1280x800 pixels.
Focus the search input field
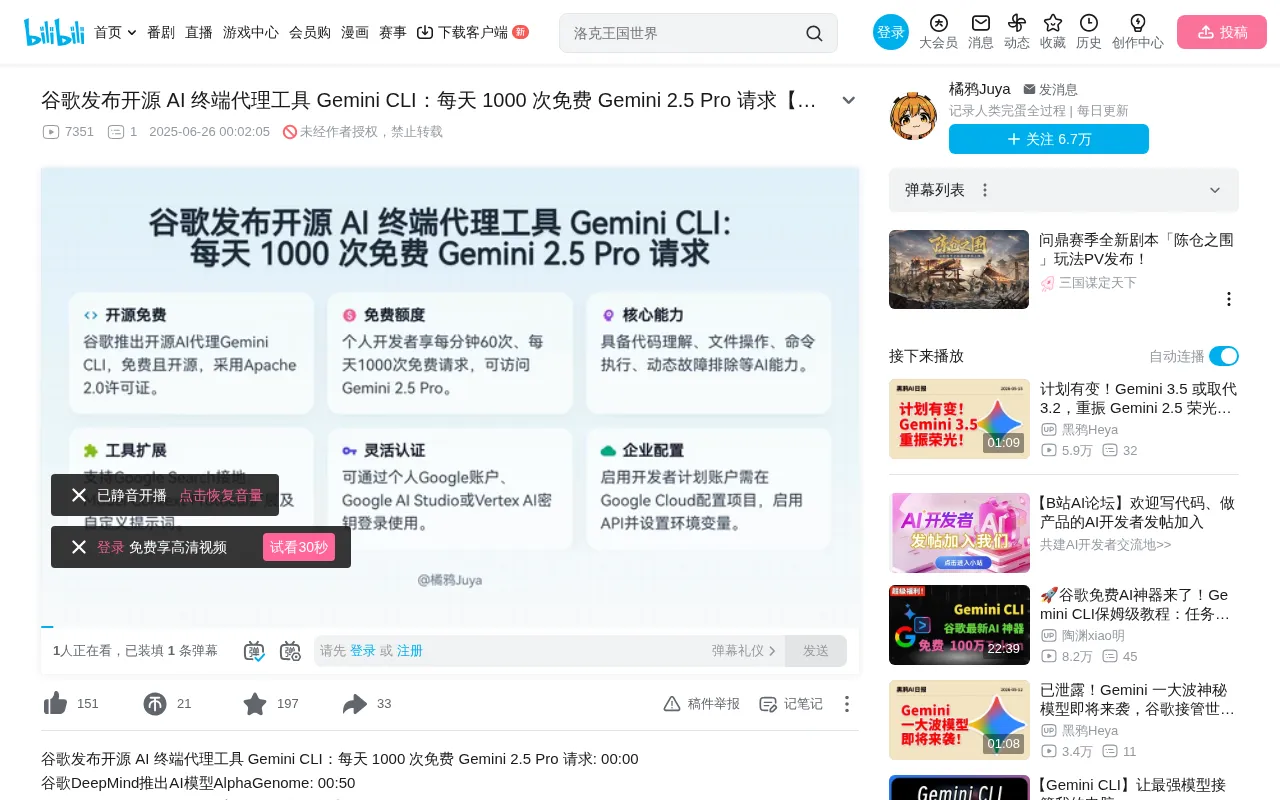(685, 33)
